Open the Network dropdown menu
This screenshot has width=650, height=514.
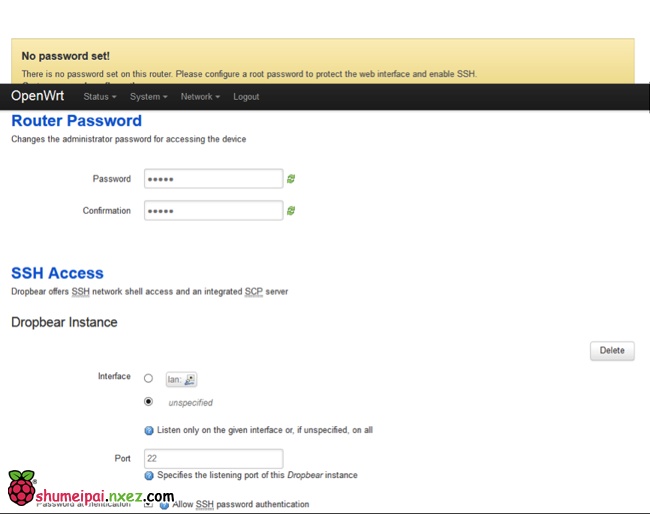(x=200, y=97)
